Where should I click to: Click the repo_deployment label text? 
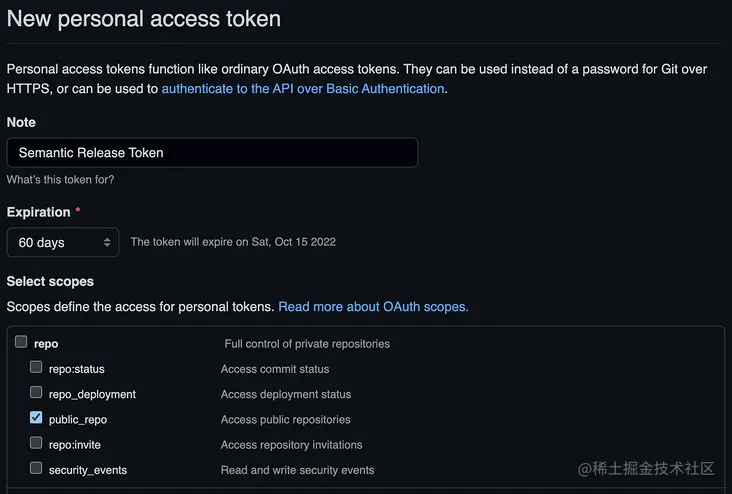point(92,394)
